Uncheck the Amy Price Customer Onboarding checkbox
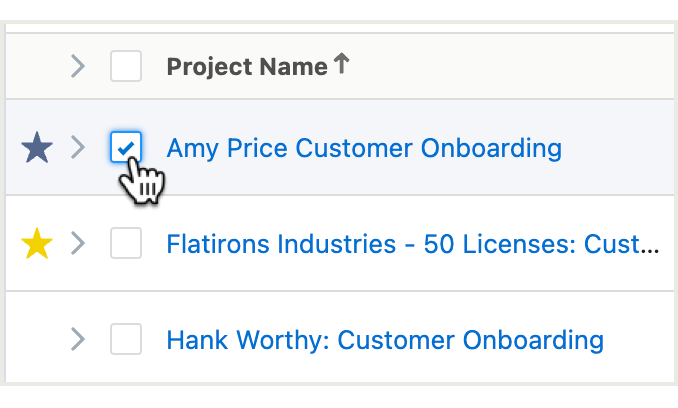This screenshot has width=678, height=408. pyautogui.click(x=126, y=147)
